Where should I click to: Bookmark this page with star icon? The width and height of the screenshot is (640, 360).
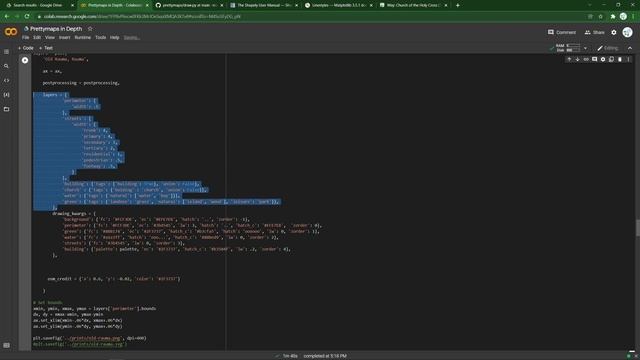click(601, 16)
